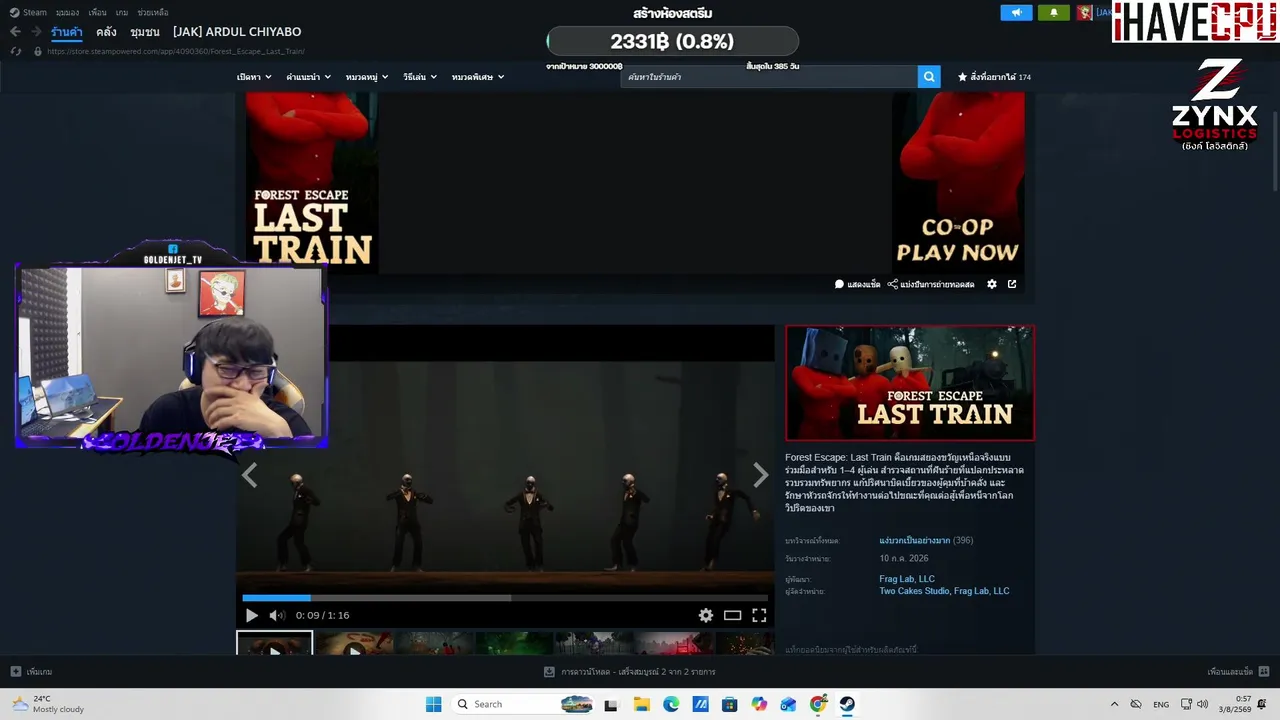Open the เพื่อน menu
The image size is (1280, 720).
97,13
